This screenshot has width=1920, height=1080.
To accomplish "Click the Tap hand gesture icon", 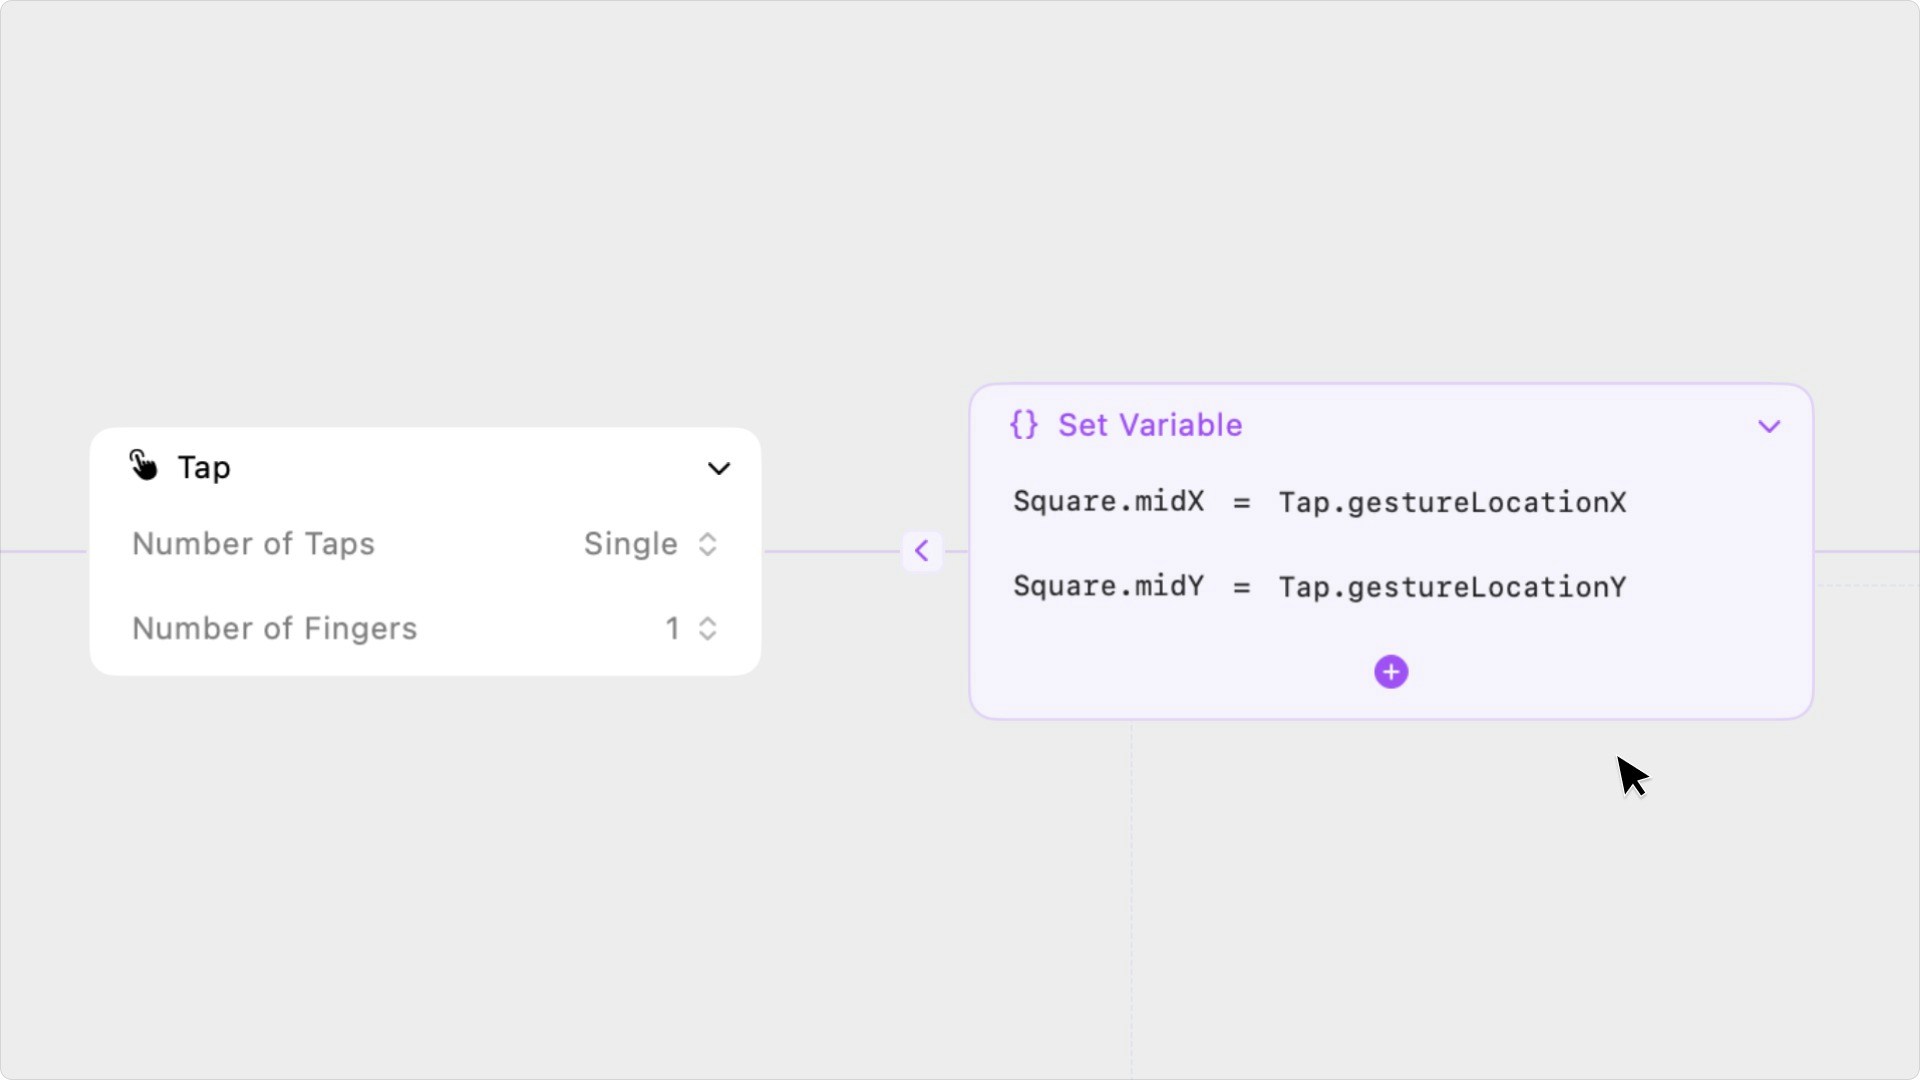I will (x=144, y=466).
